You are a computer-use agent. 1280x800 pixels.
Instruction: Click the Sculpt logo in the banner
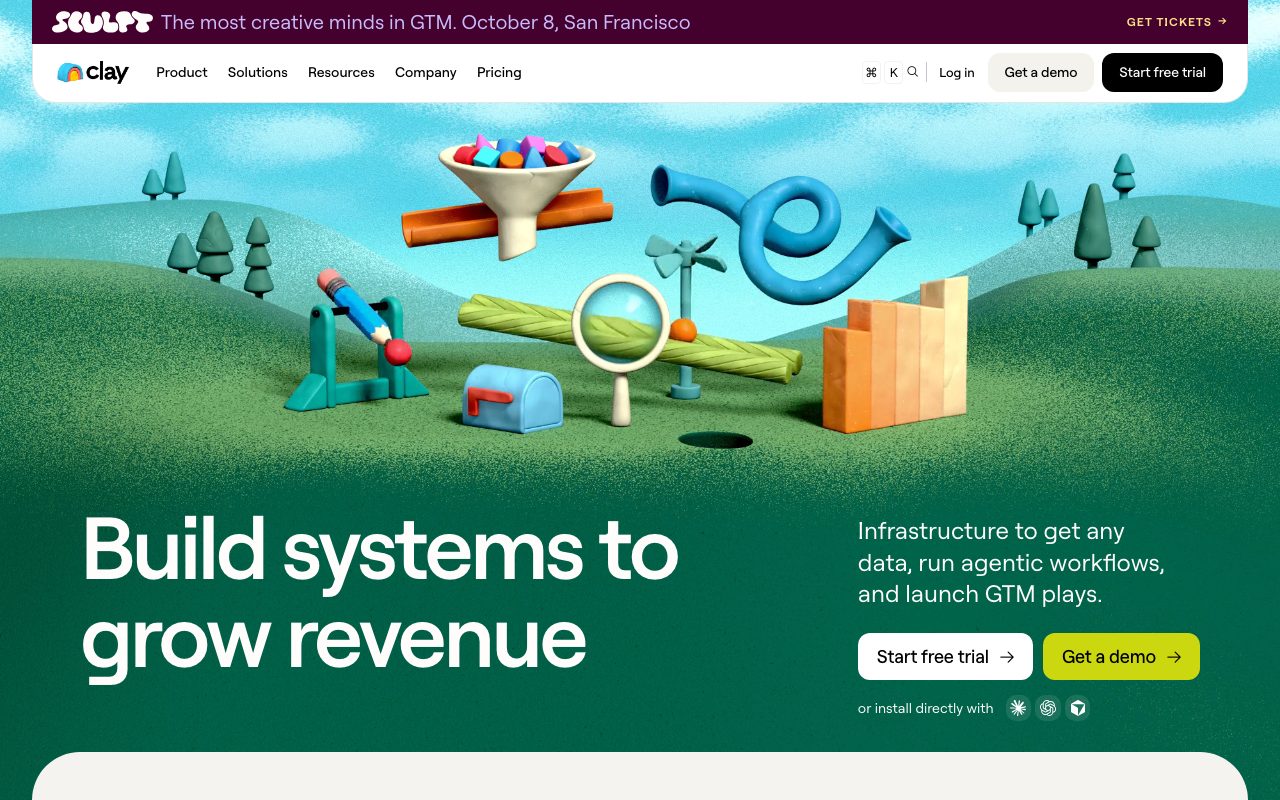coord(102,22)
